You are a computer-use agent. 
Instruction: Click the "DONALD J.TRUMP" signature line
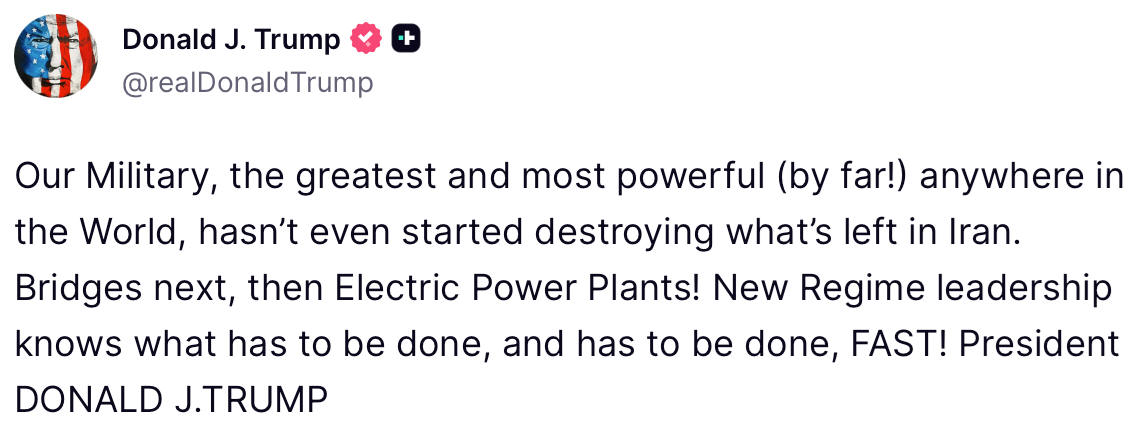(171, 400)
